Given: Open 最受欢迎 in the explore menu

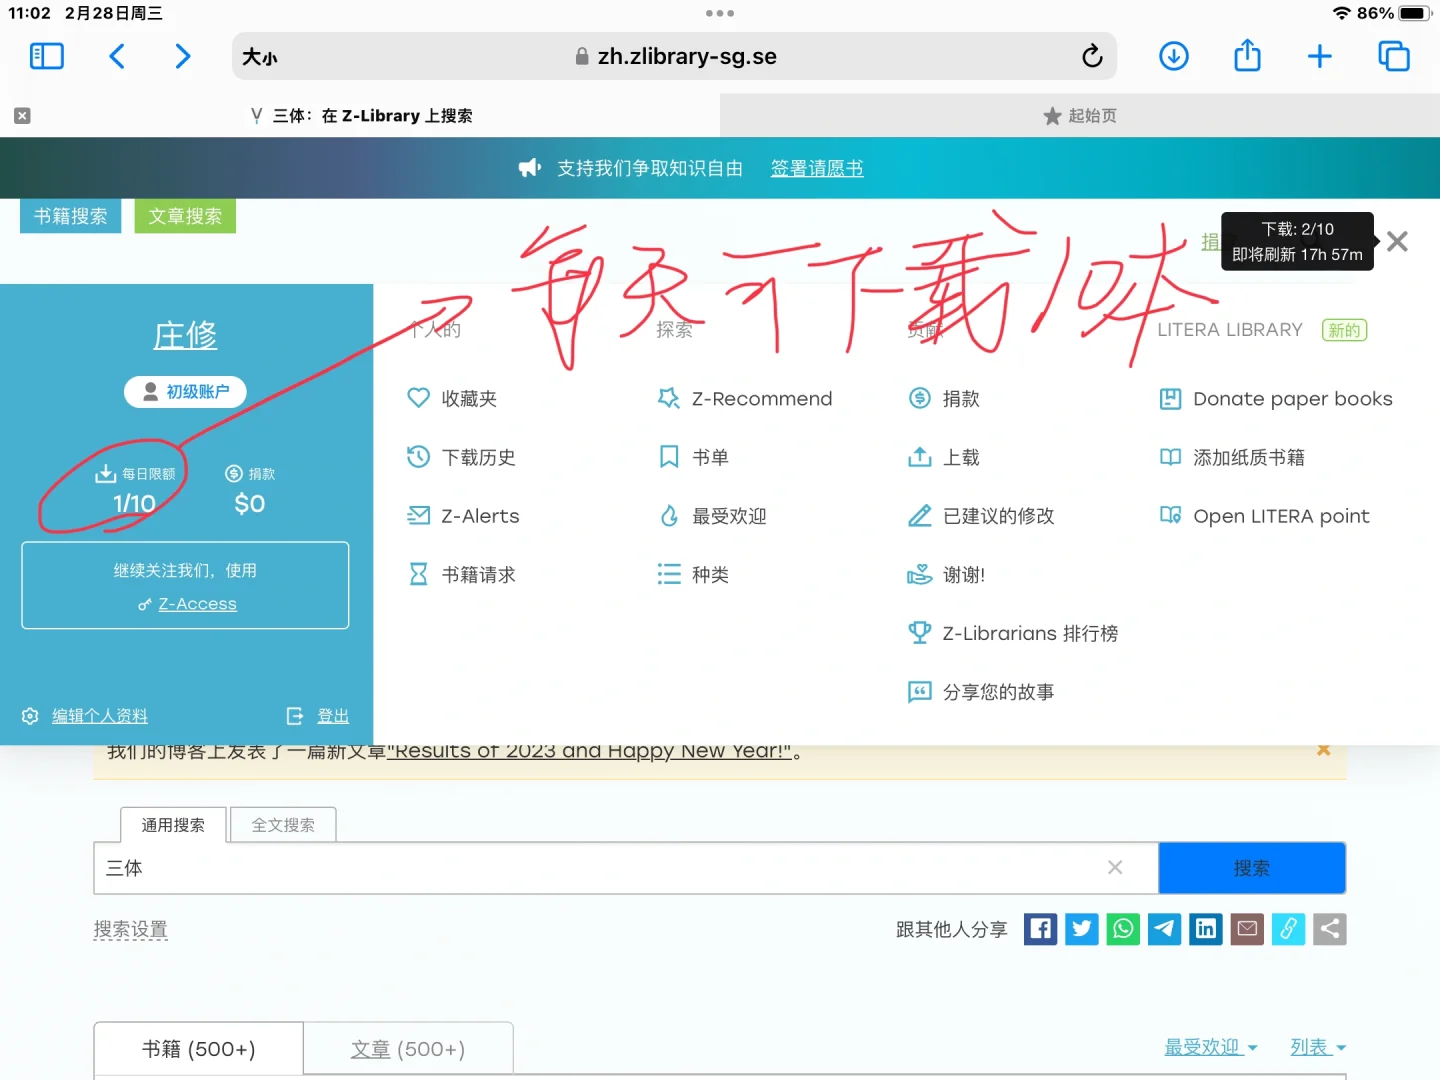Looking at the screenshot, I should tap(711, 516).
